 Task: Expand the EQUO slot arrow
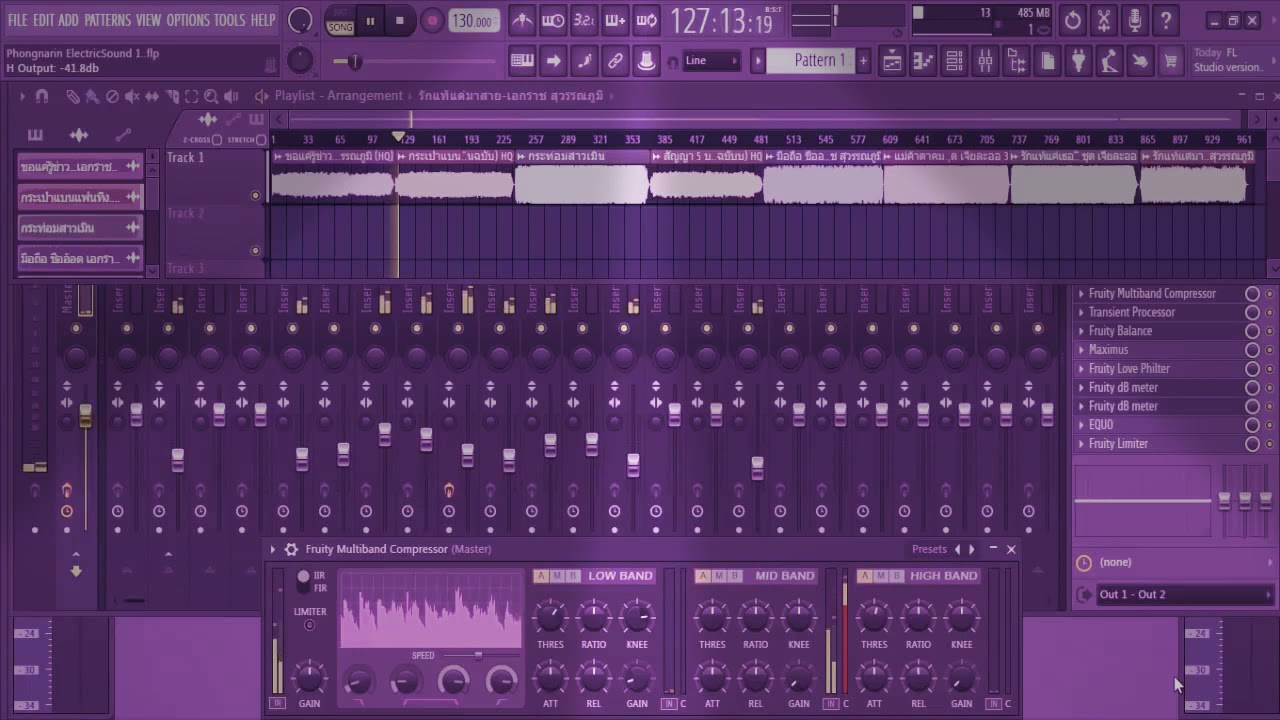pos(1081,425)
